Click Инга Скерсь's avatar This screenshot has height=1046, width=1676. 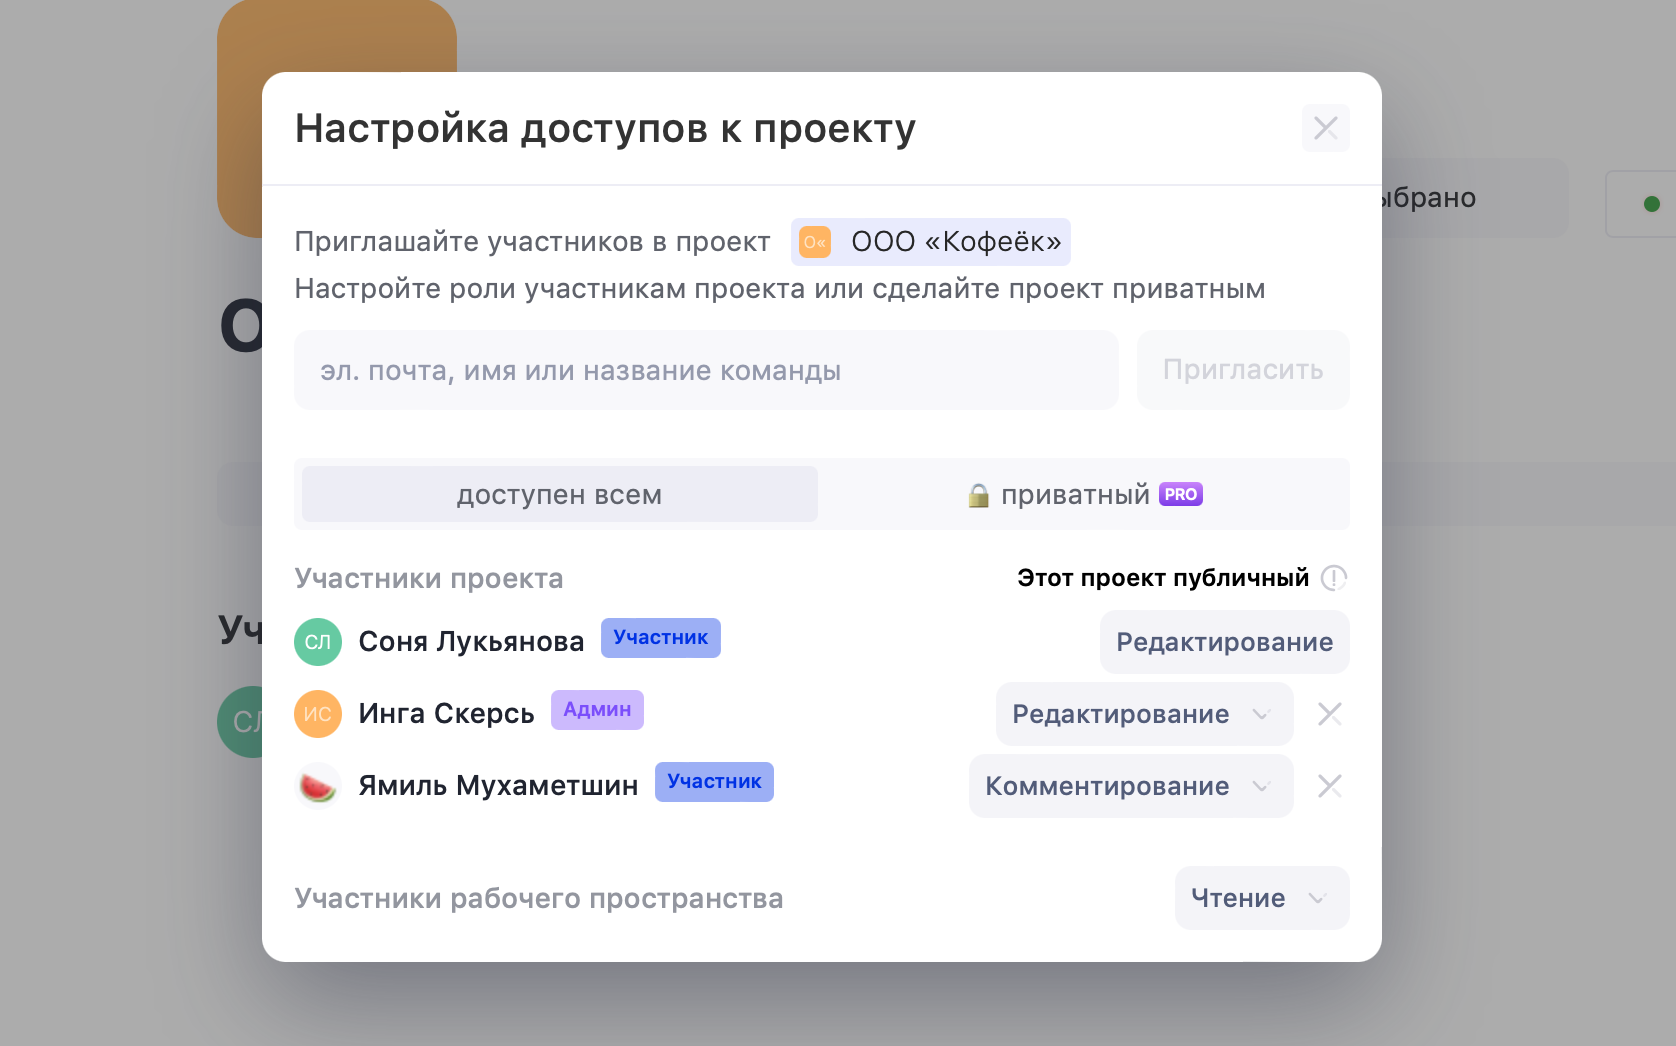(317, 714)
